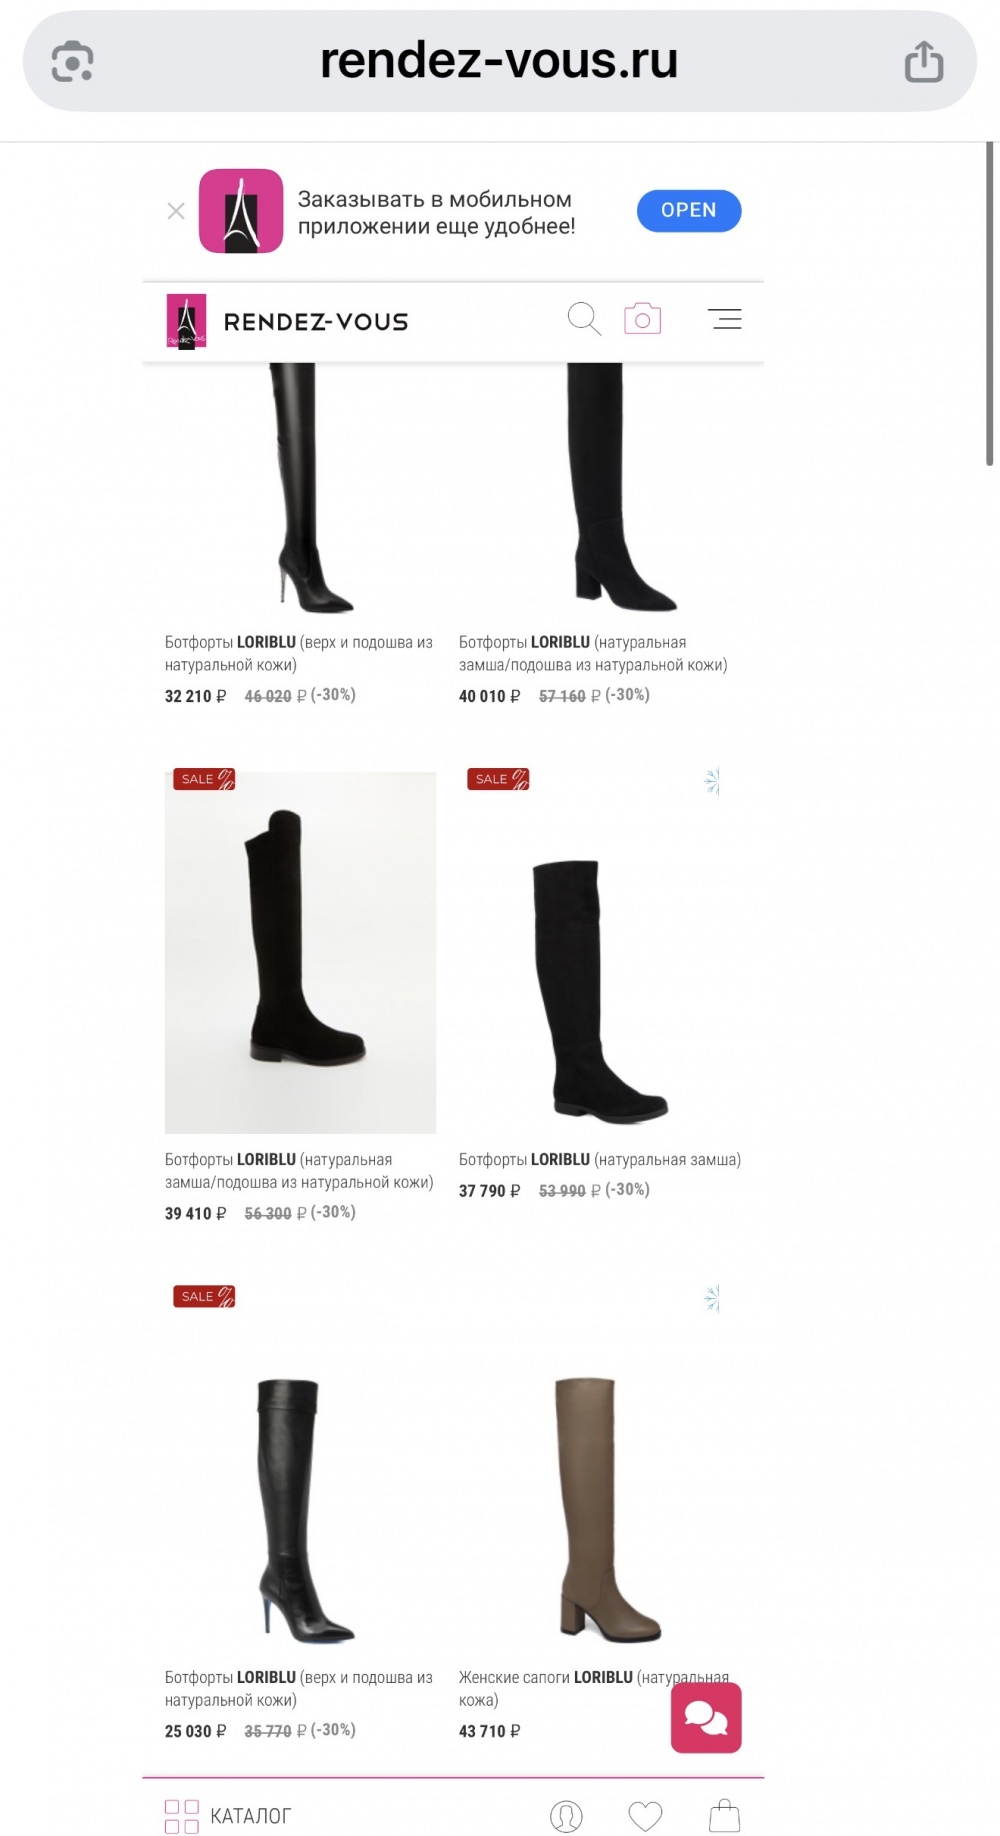Dismiss the mobile app banner

(x=176, y=211)
